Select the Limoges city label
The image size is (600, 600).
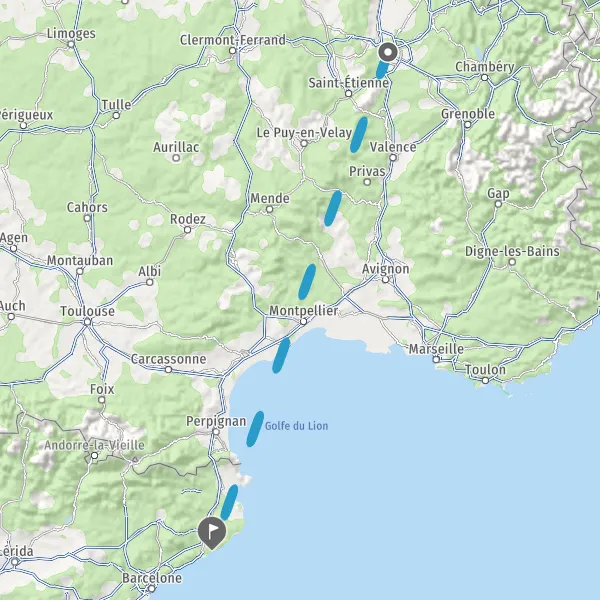coord(71,33)
